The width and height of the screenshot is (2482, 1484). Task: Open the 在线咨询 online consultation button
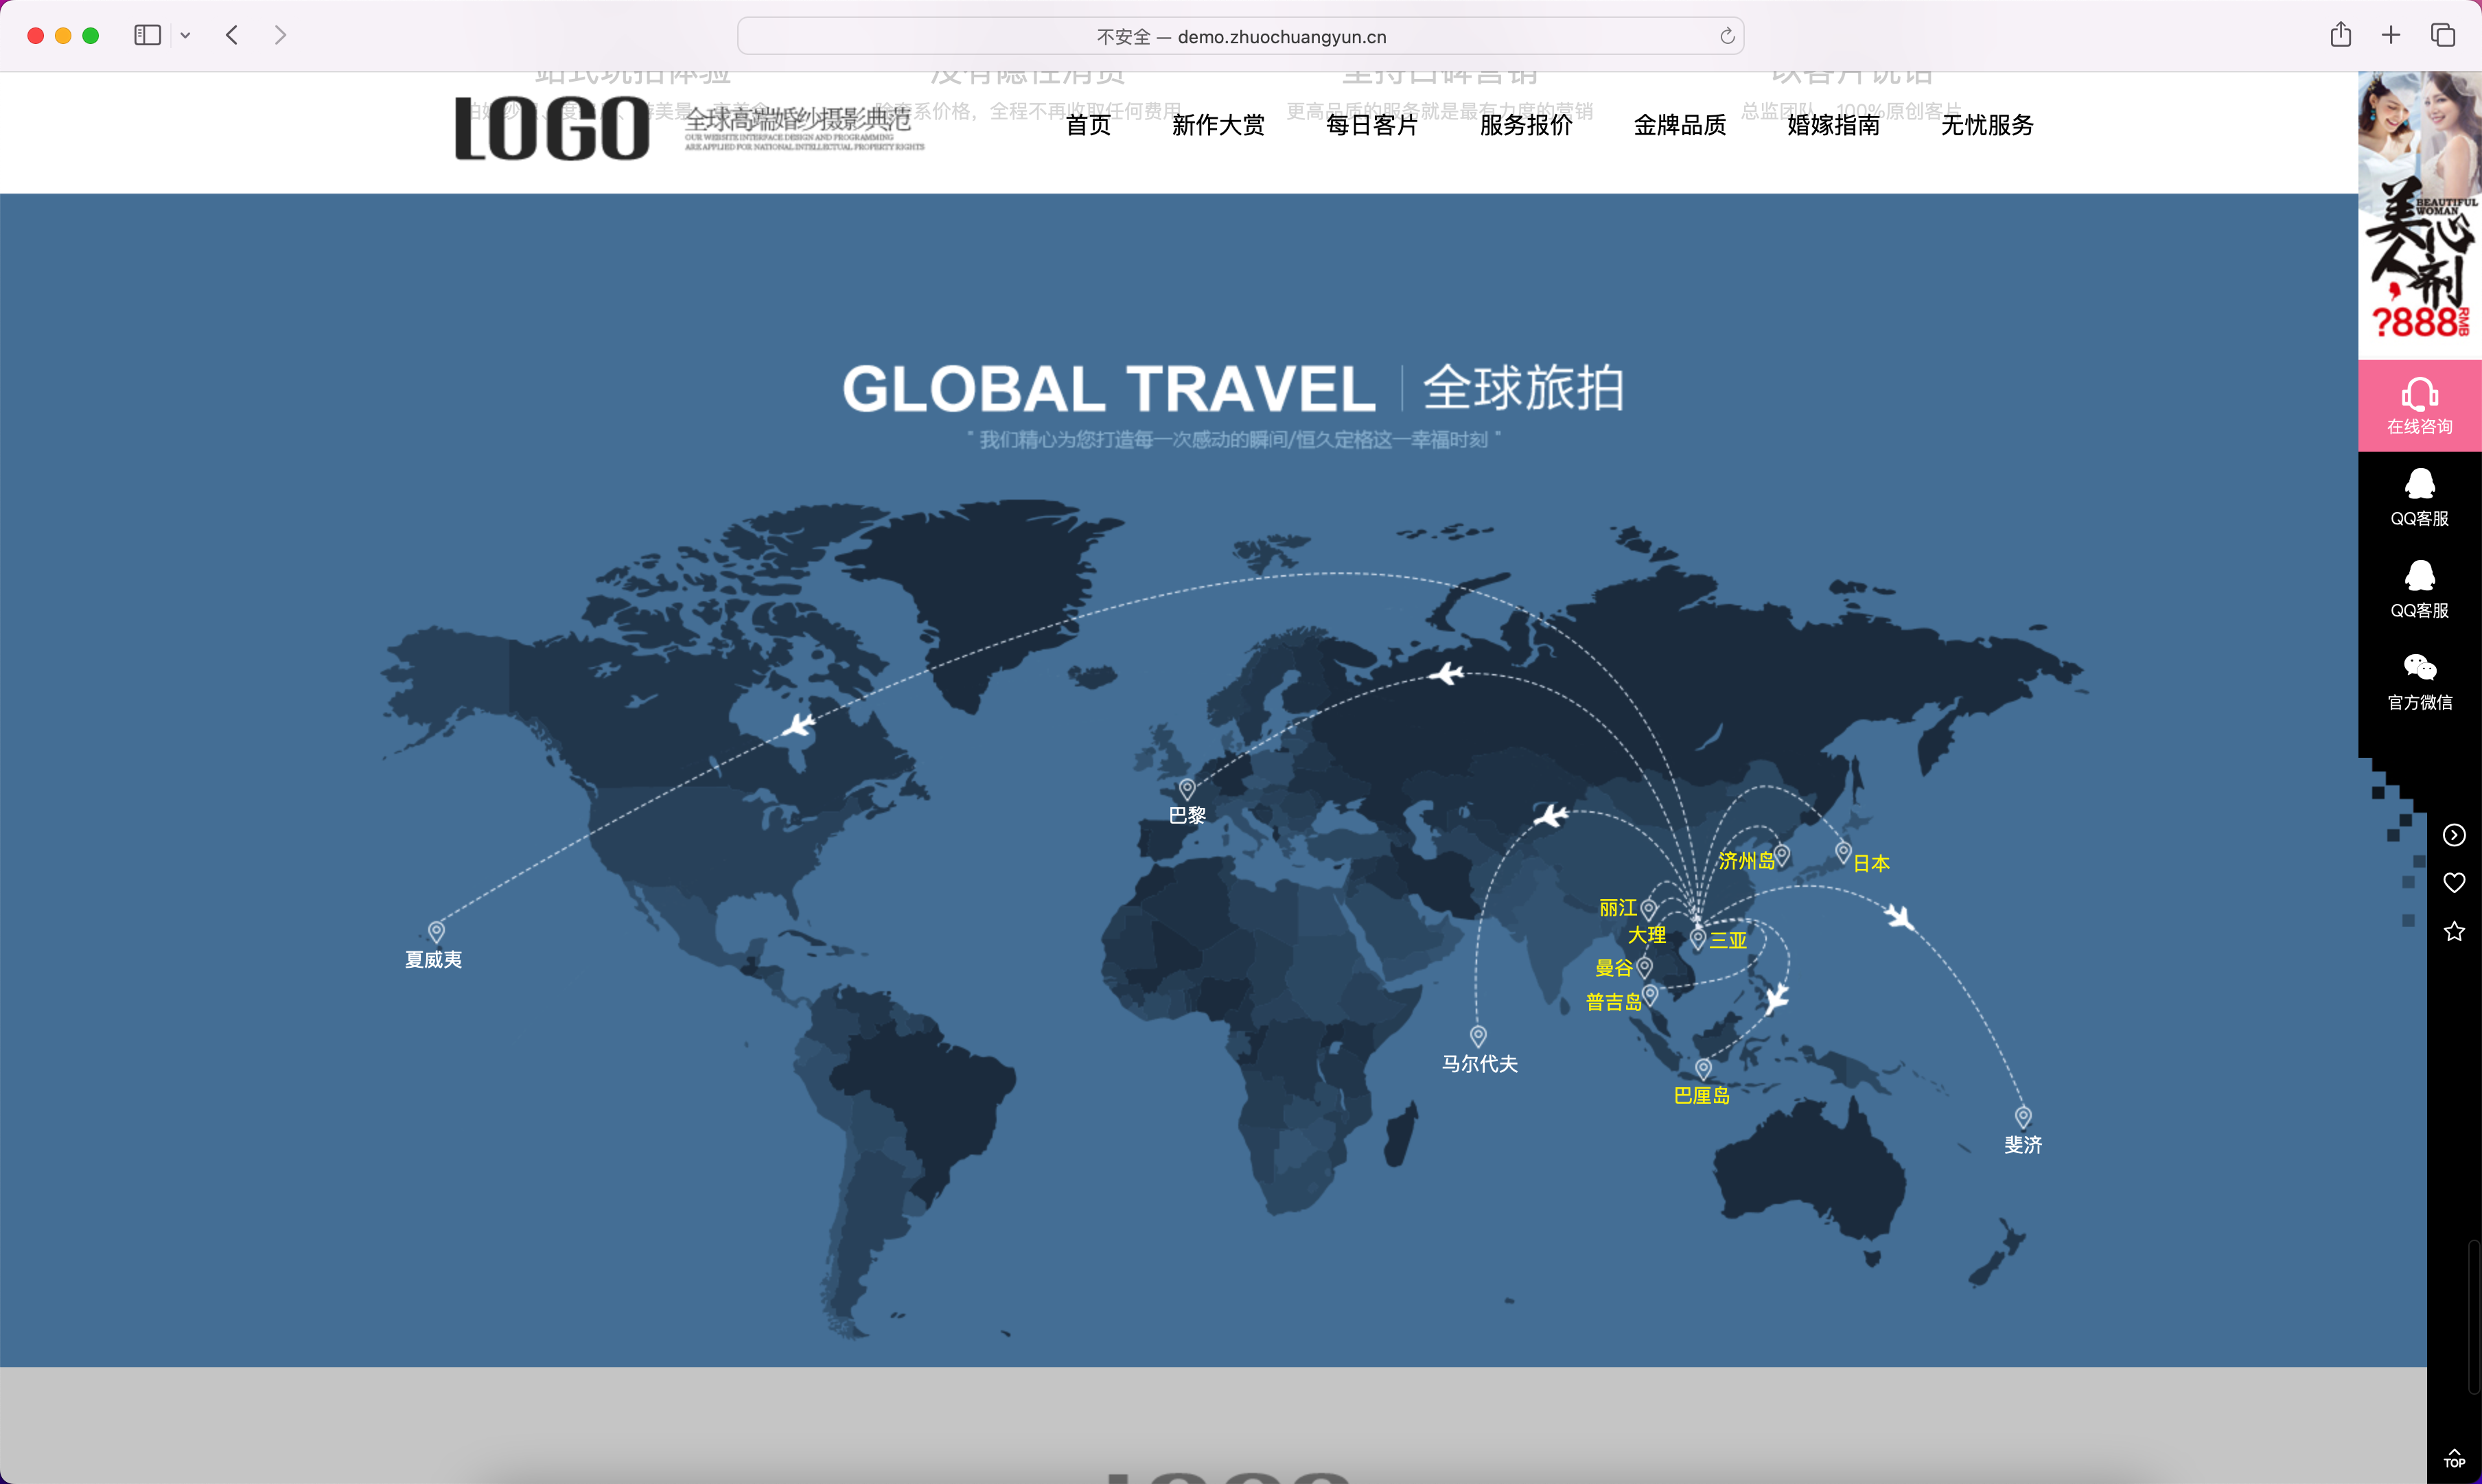click(2419, 405)
